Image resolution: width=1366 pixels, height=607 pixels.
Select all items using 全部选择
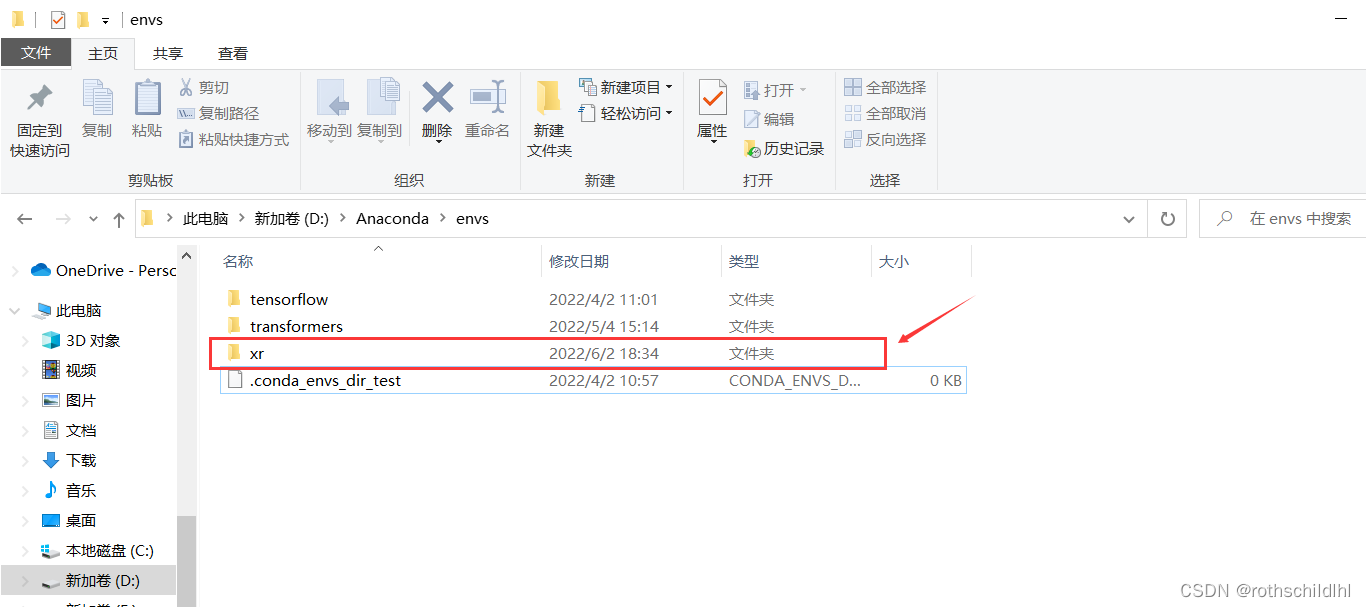pos(884,87)
